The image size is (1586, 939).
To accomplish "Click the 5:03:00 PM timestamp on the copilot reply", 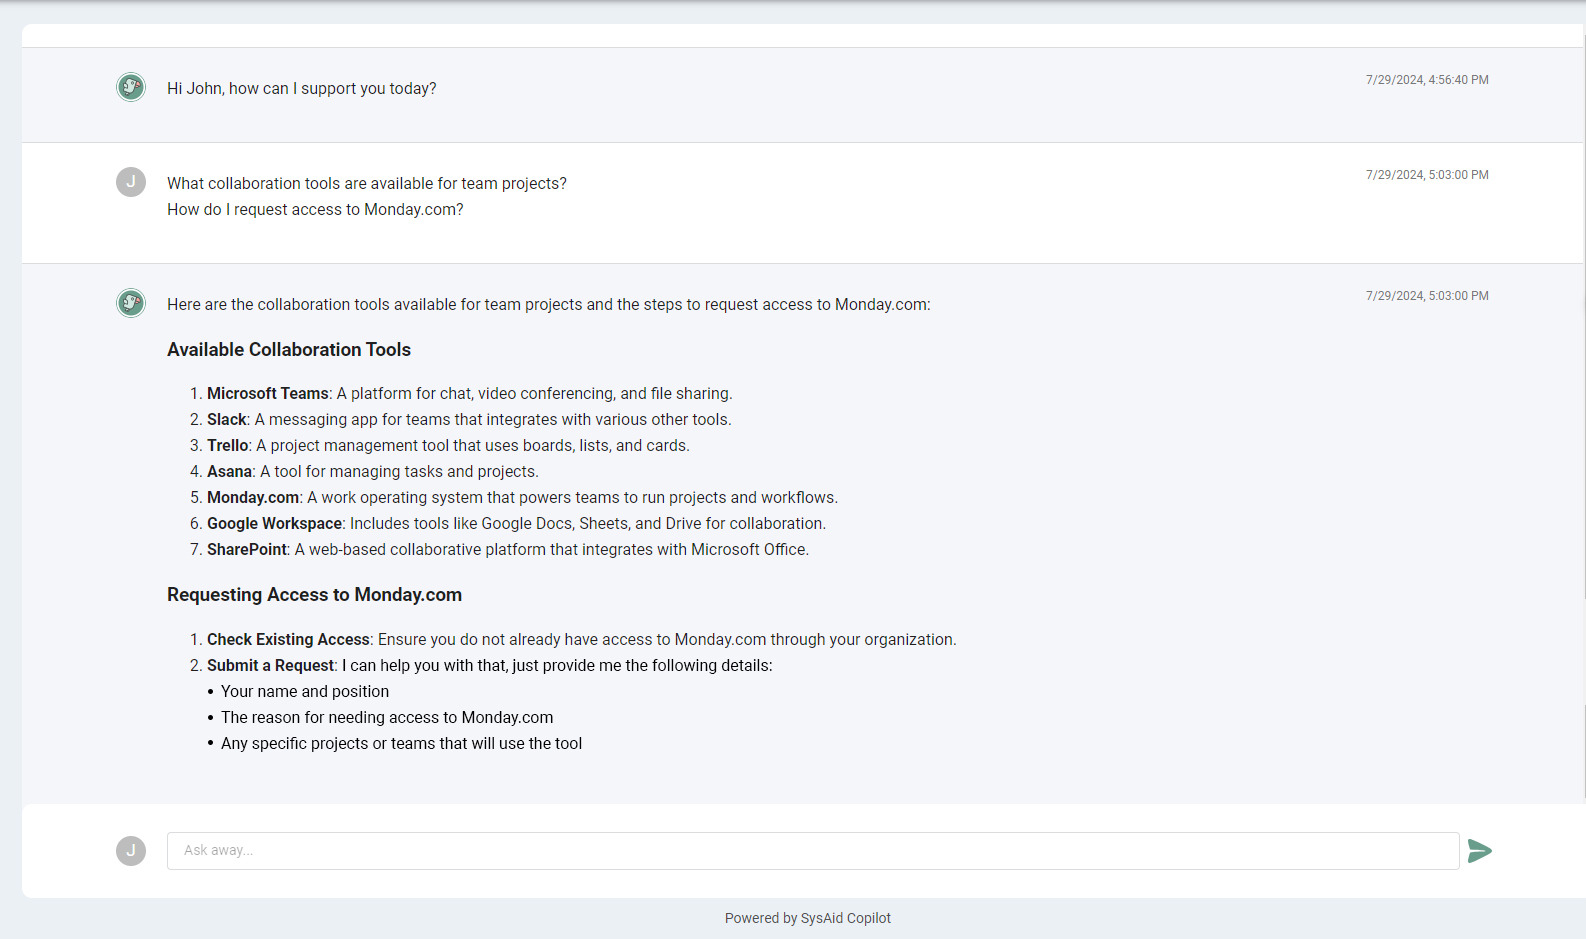I will coord(1427,296).
